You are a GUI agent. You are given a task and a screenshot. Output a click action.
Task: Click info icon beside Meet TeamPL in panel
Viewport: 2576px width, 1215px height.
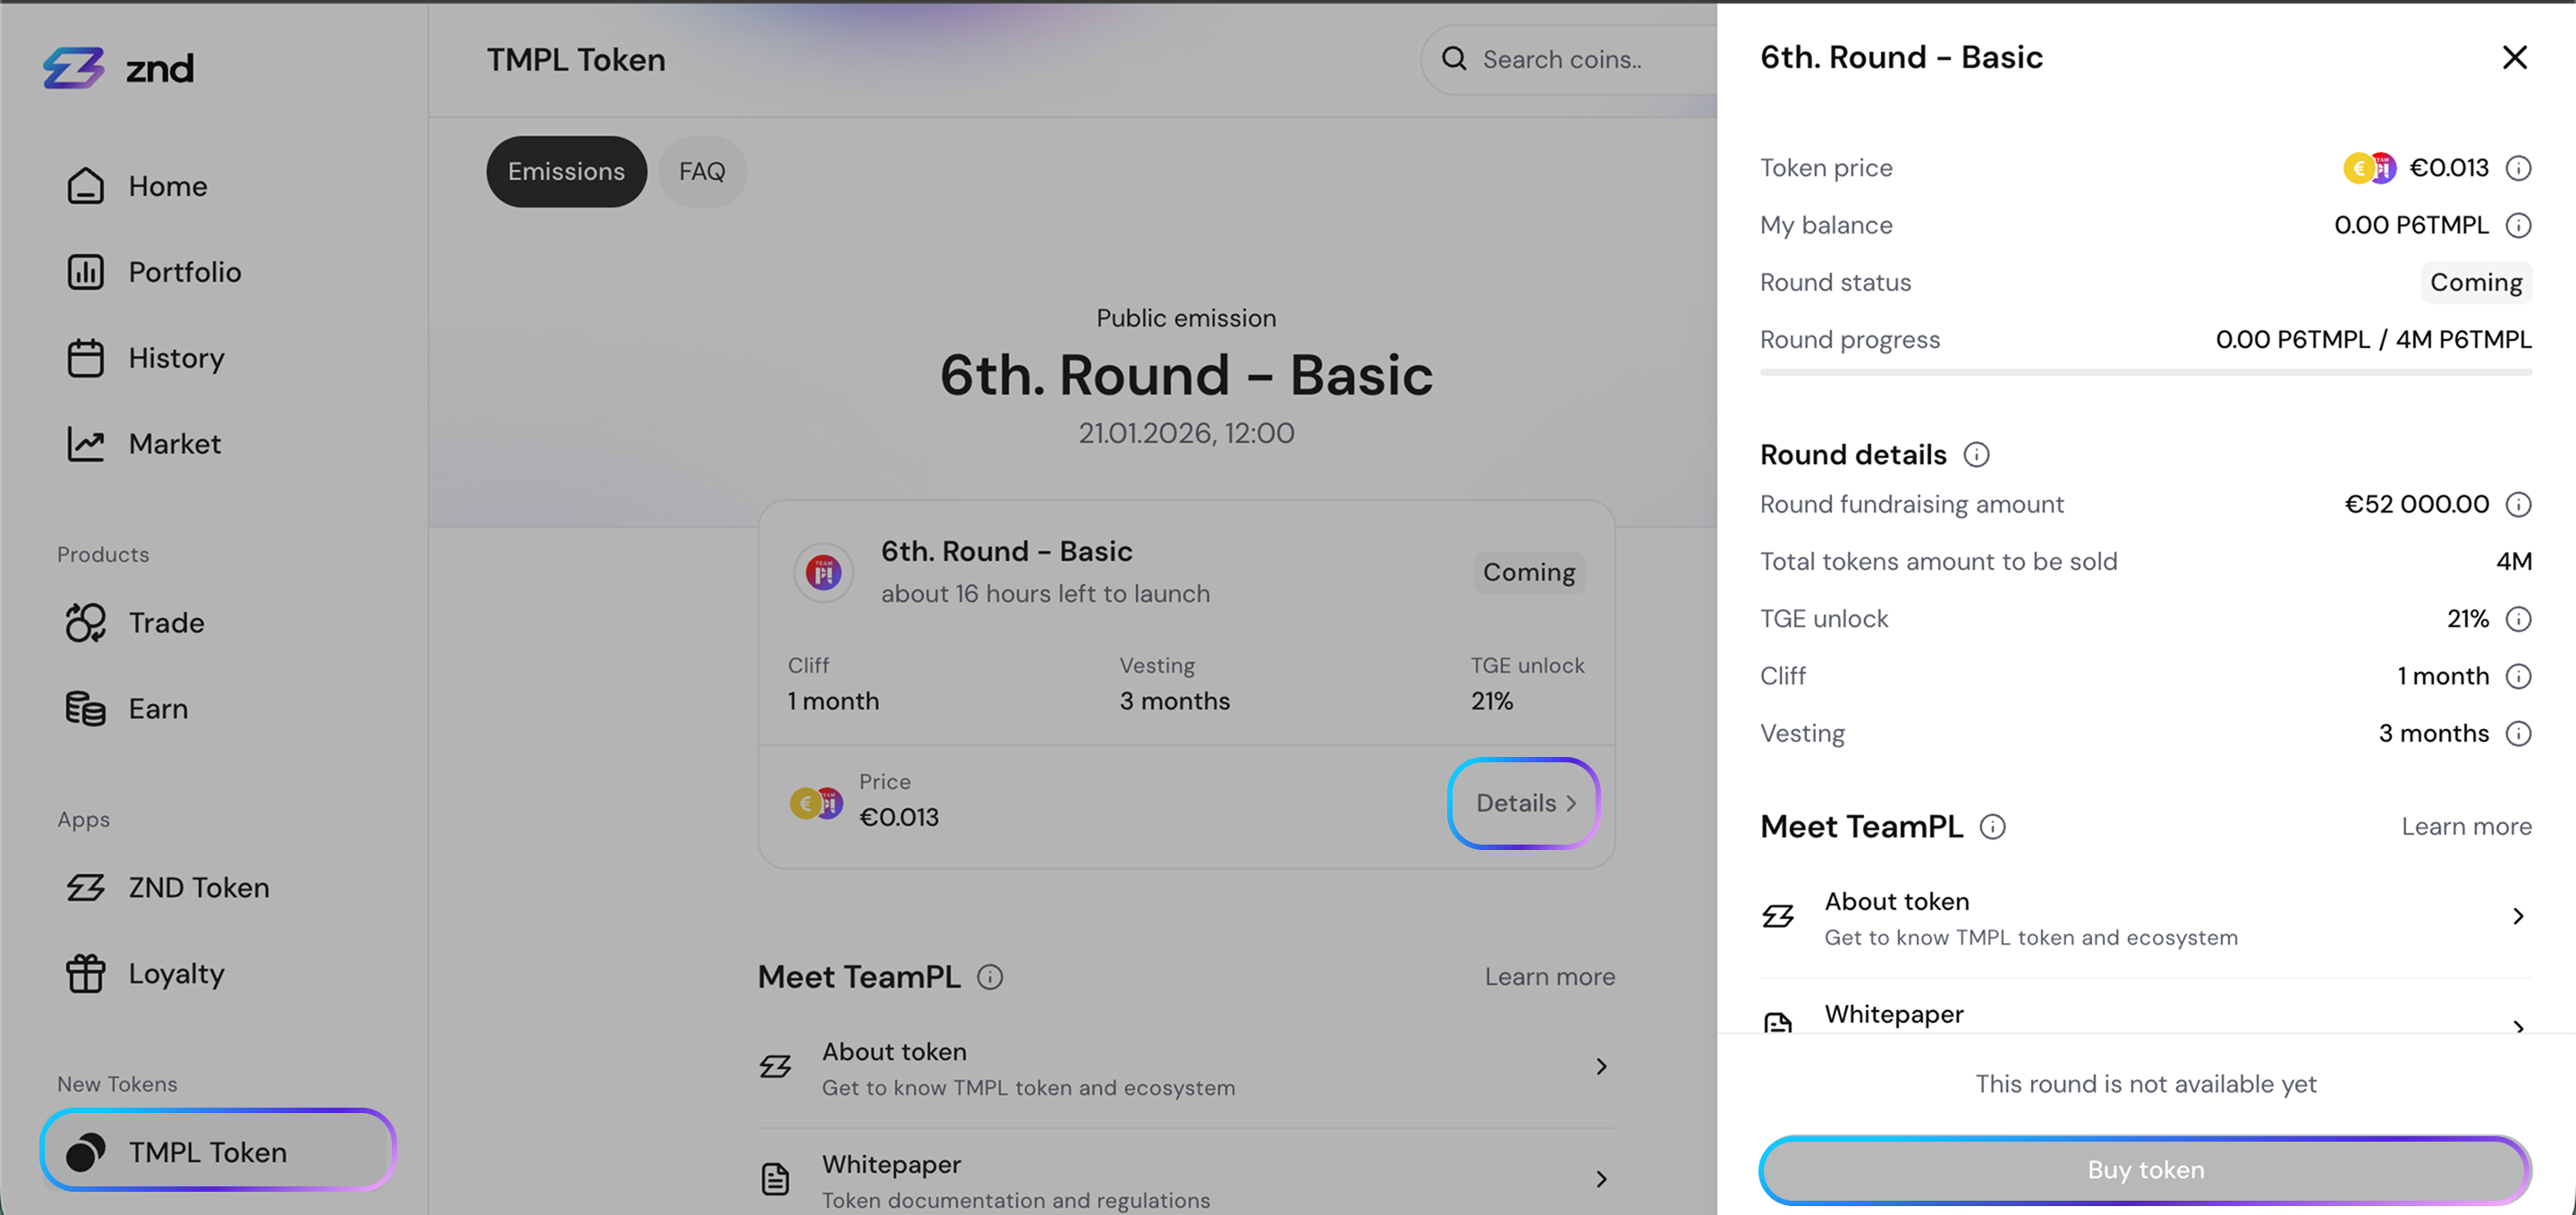[1992, 827]
